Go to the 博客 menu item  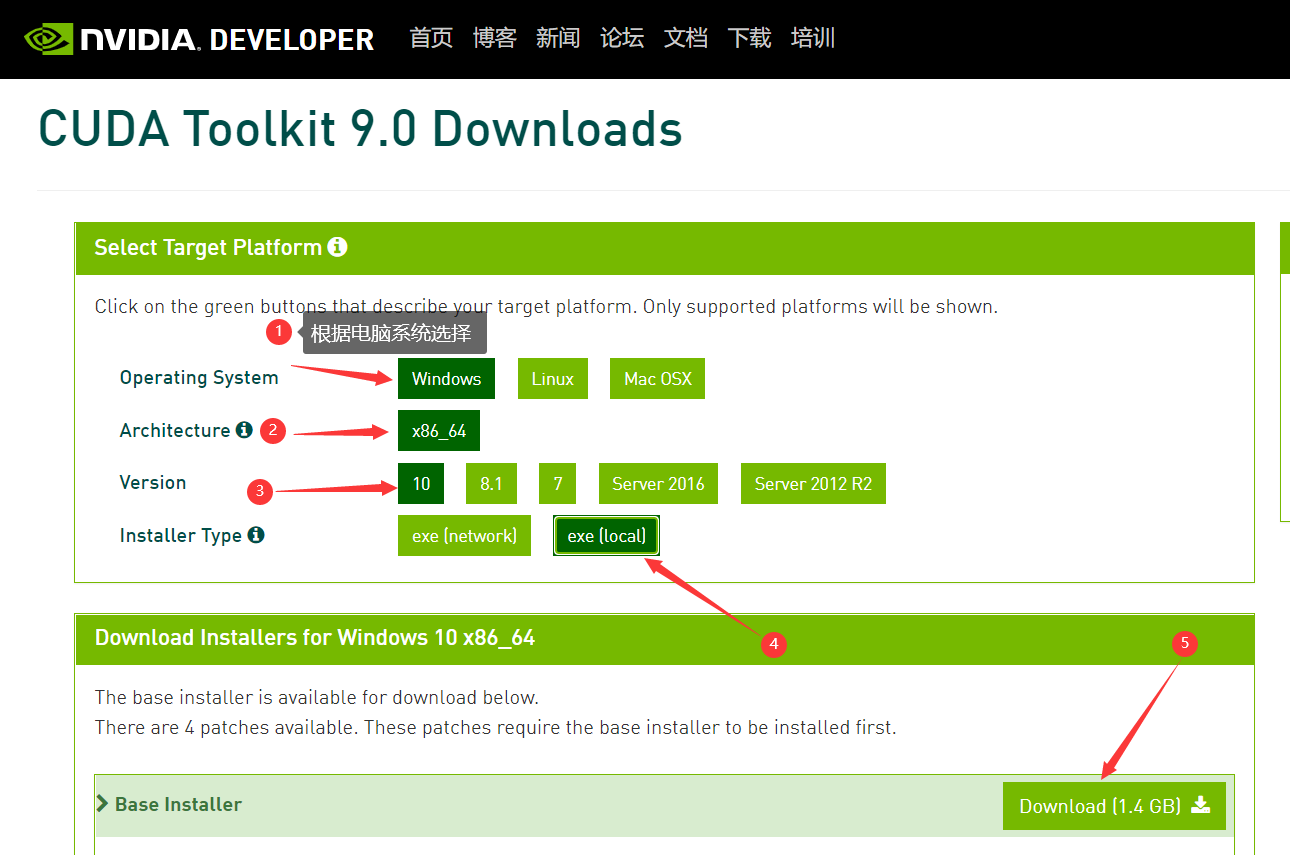click(x=495, y=38)
